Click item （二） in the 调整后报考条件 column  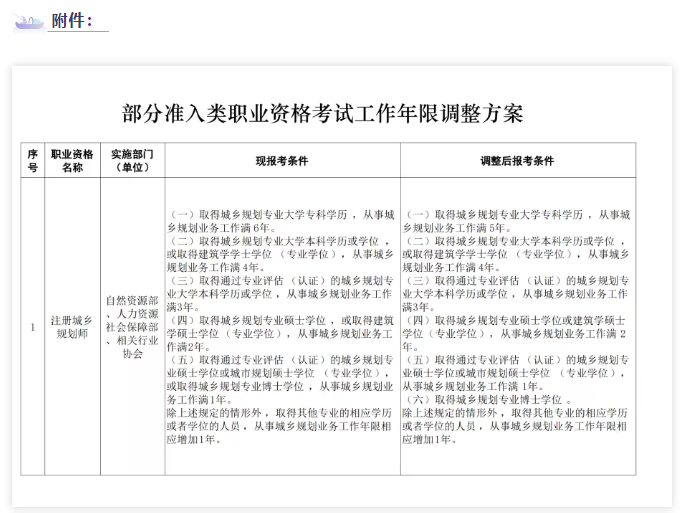click(x=516, y=254)
